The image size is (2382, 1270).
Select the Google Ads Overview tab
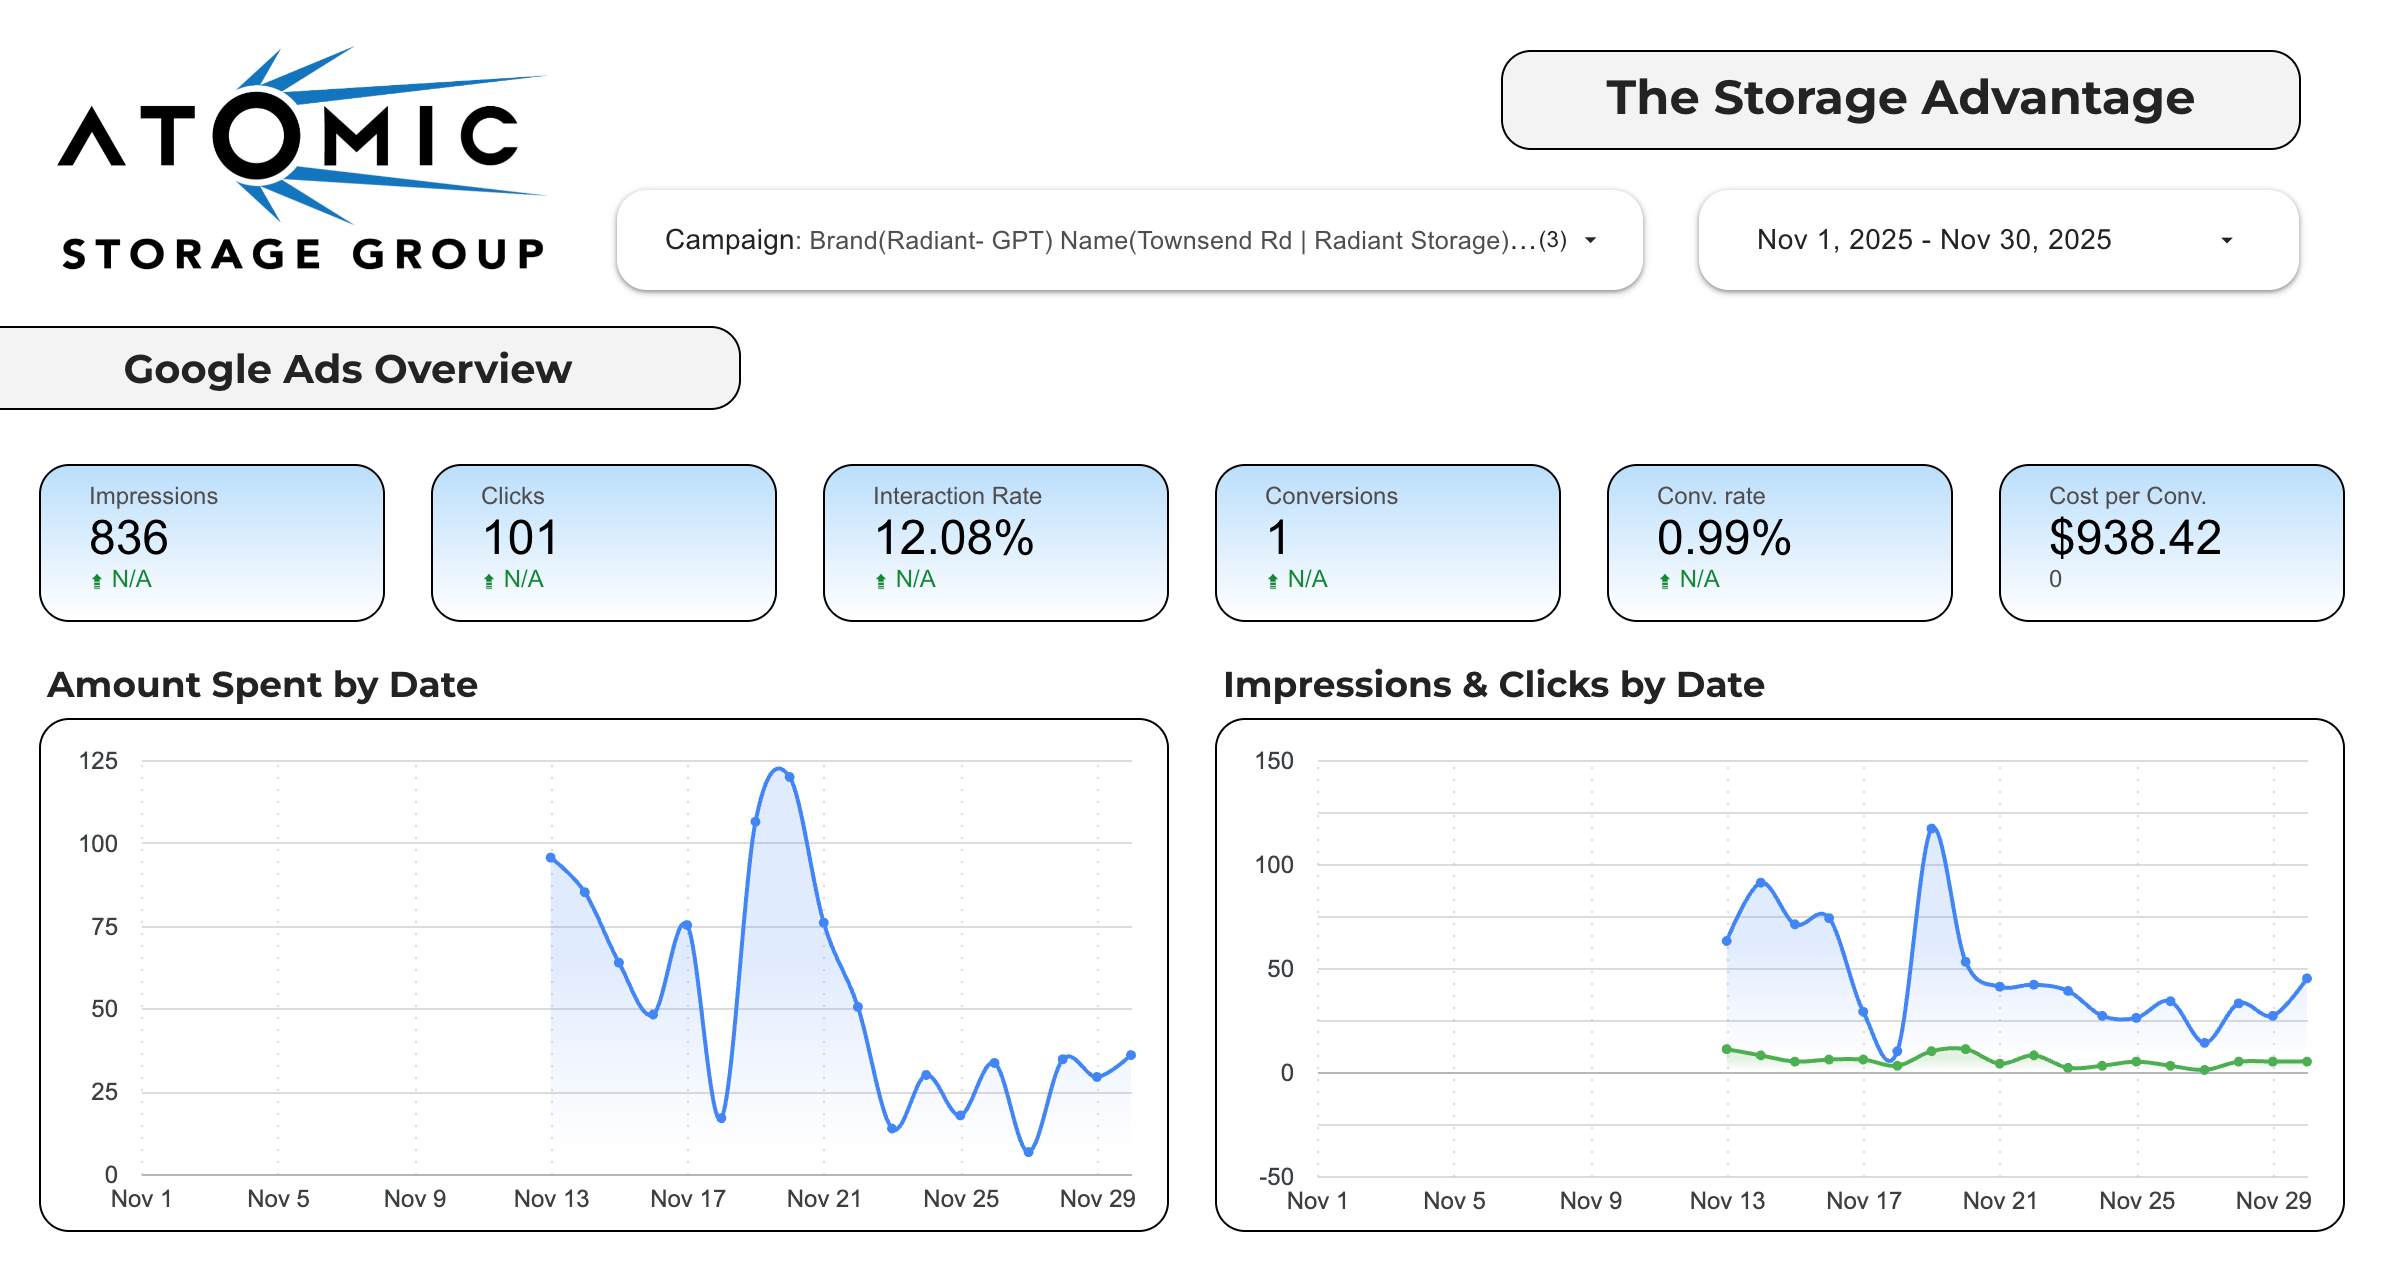coord(348,369)
